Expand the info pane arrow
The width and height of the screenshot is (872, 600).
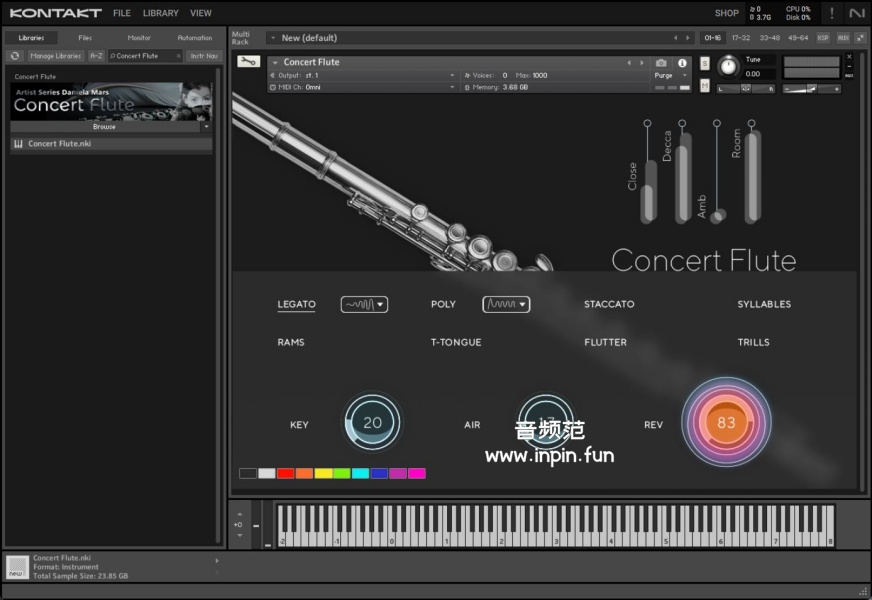(217, 561)
